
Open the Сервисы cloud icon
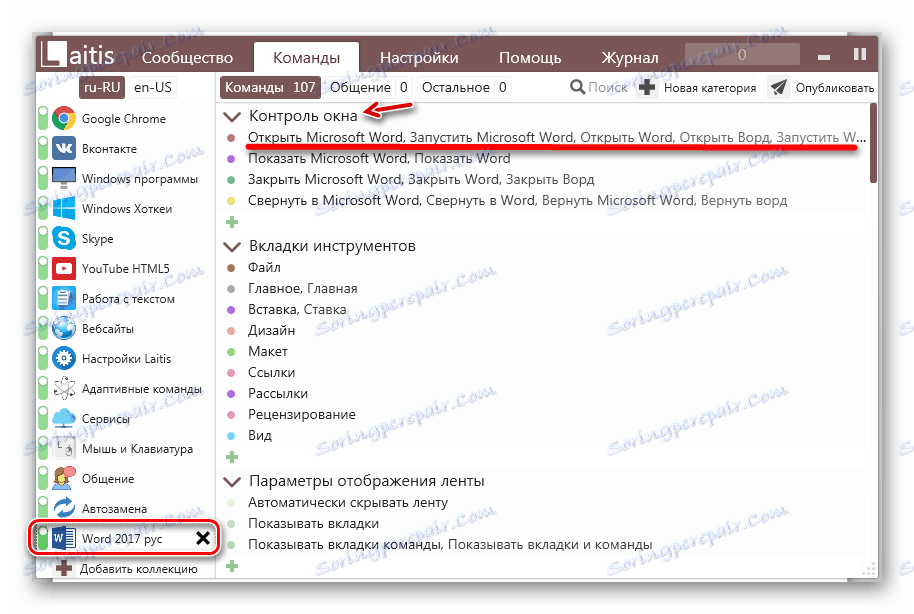click(x=64, y=419)
